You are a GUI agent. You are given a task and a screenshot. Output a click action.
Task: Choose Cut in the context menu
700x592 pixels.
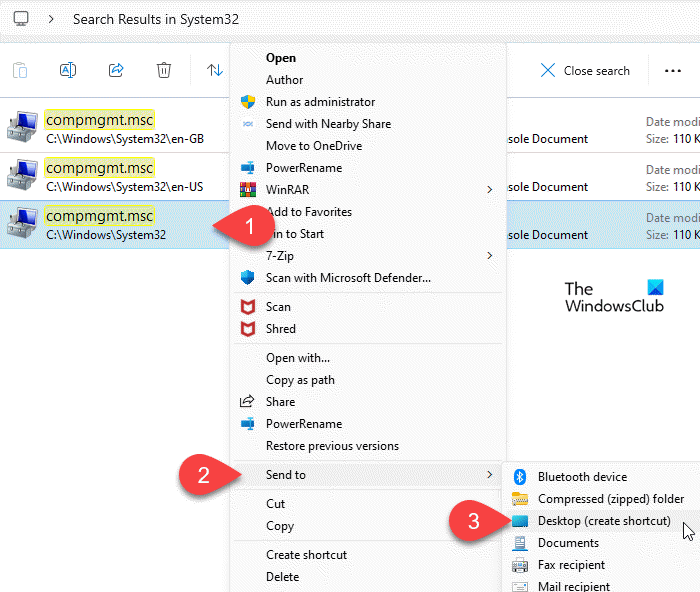[x=275, y=504]
